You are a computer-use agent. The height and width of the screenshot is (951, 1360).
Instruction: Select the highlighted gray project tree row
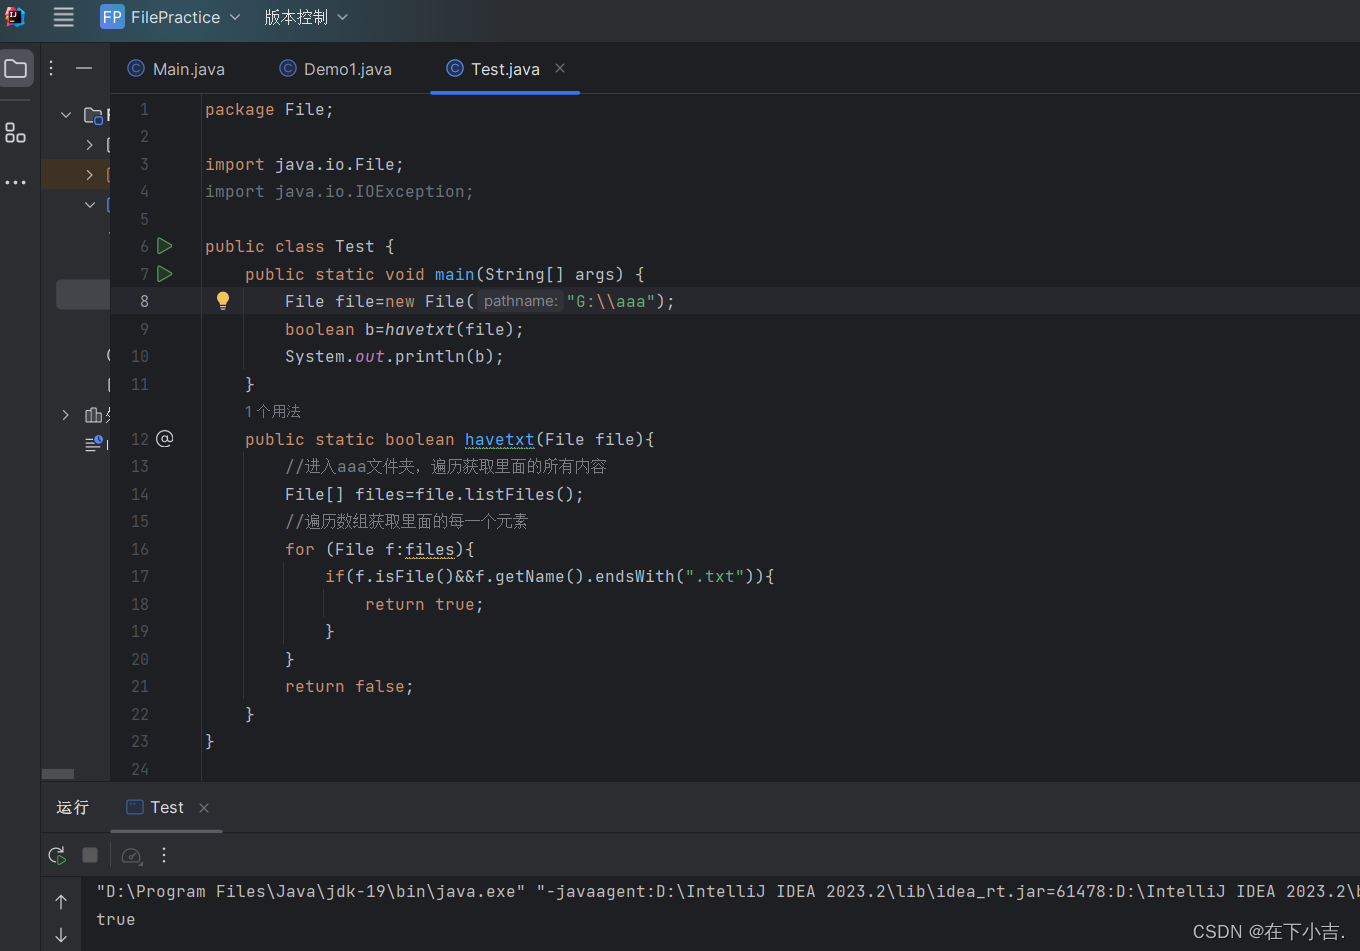83,294
